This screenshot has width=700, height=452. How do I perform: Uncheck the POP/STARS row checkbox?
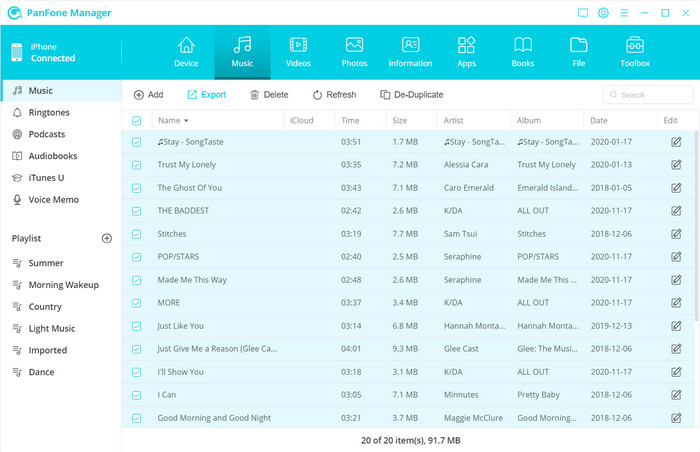(137, 257)
